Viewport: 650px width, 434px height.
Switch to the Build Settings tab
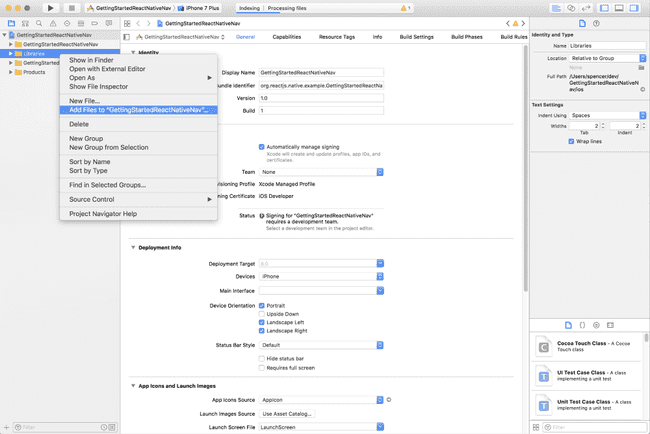click(417, 37)
